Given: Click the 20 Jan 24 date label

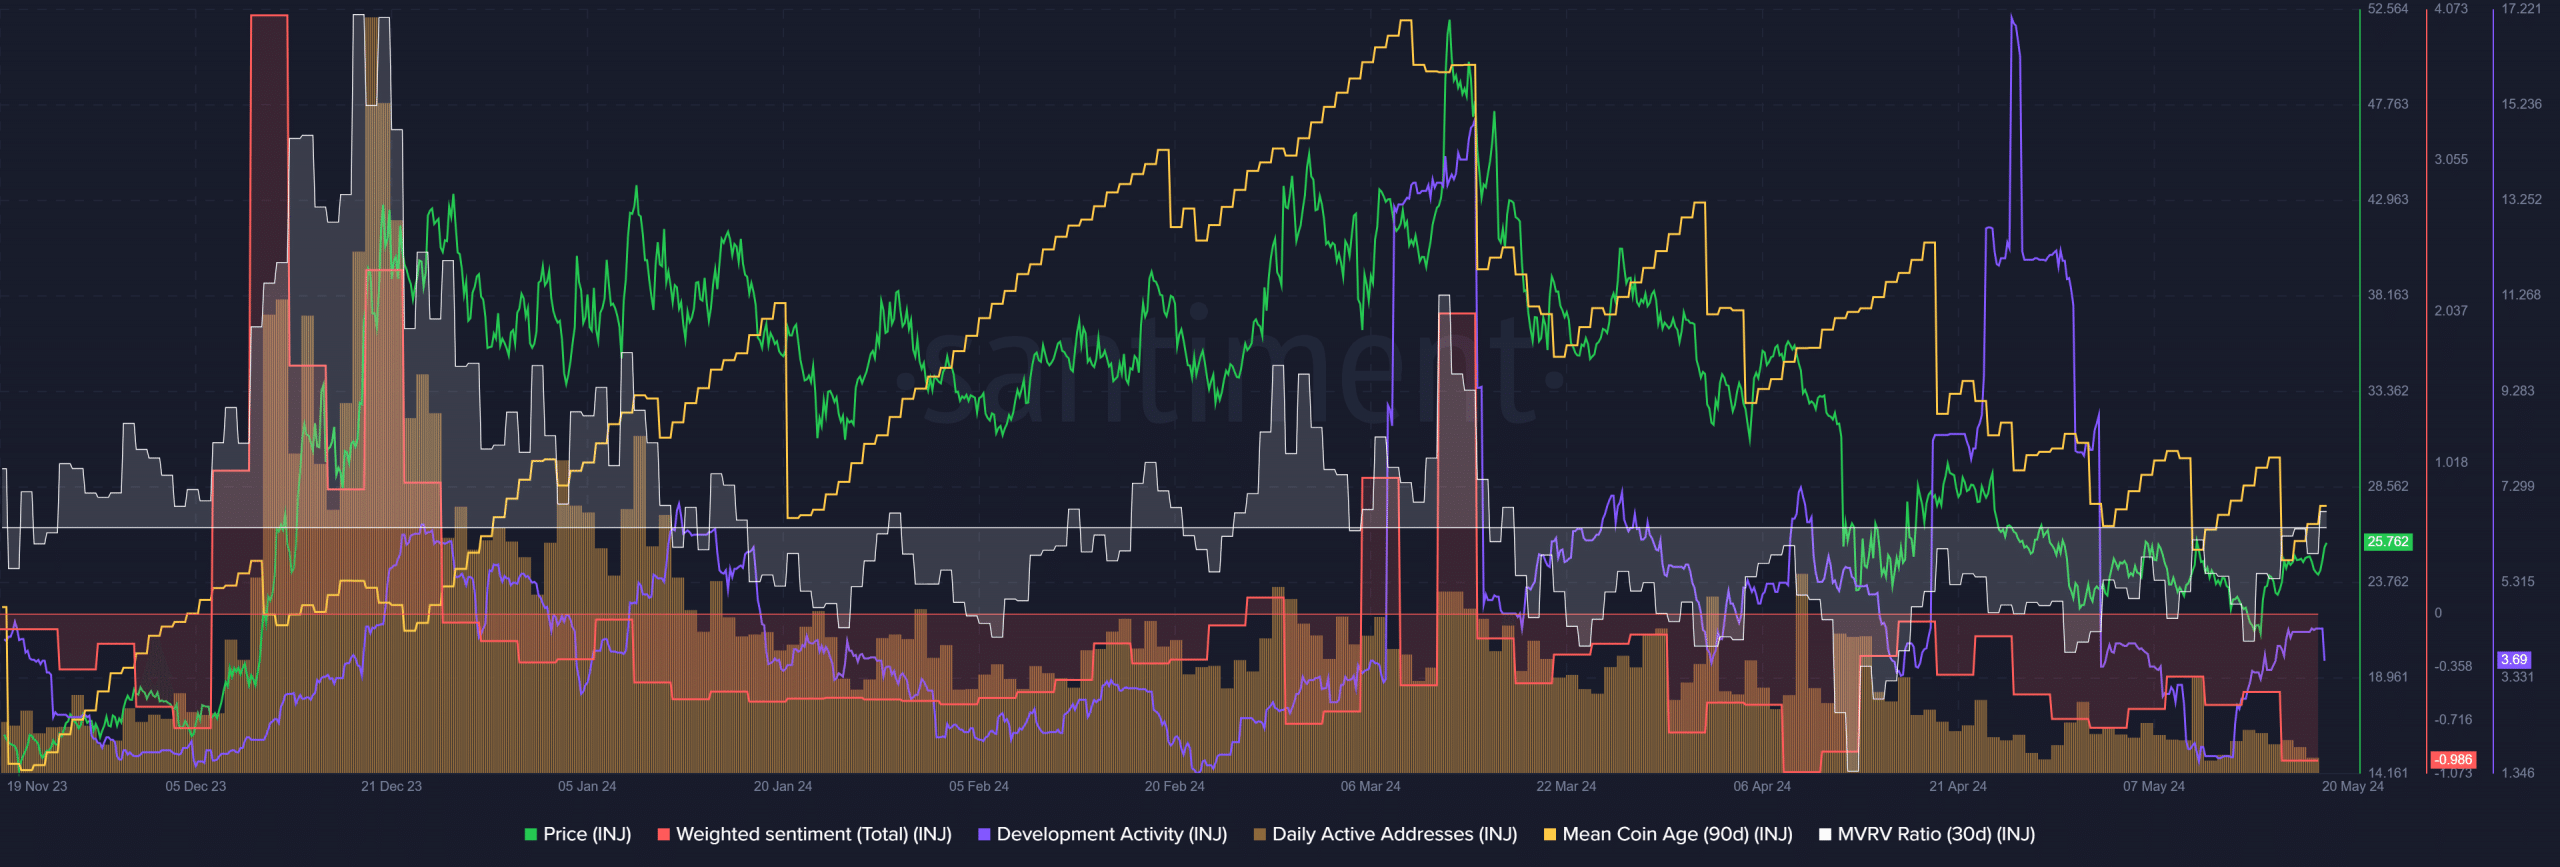Looking at the screenshot, I should pos(783,787).
